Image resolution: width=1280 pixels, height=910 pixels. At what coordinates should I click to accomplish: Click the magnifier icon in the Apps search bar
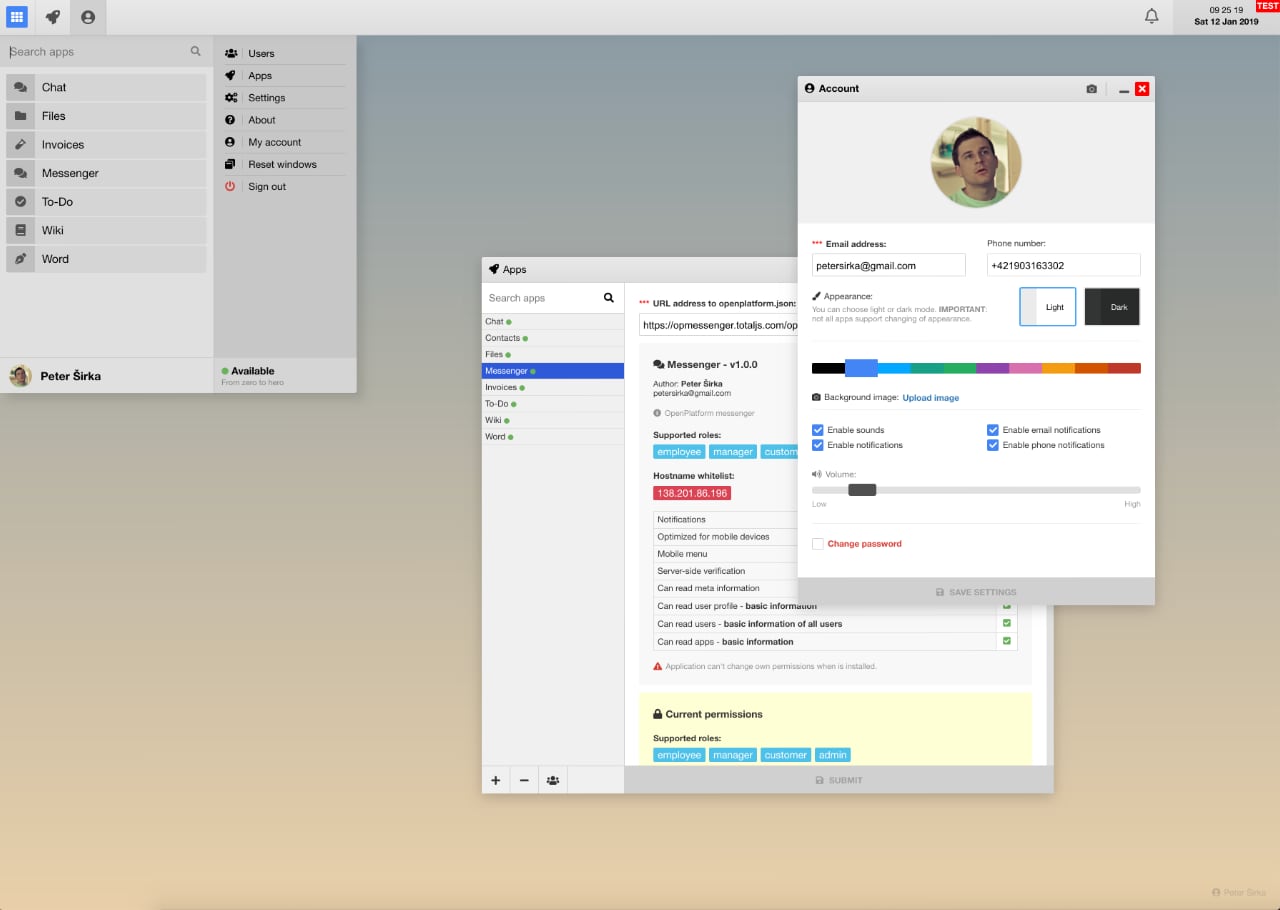tap(608, 297)
